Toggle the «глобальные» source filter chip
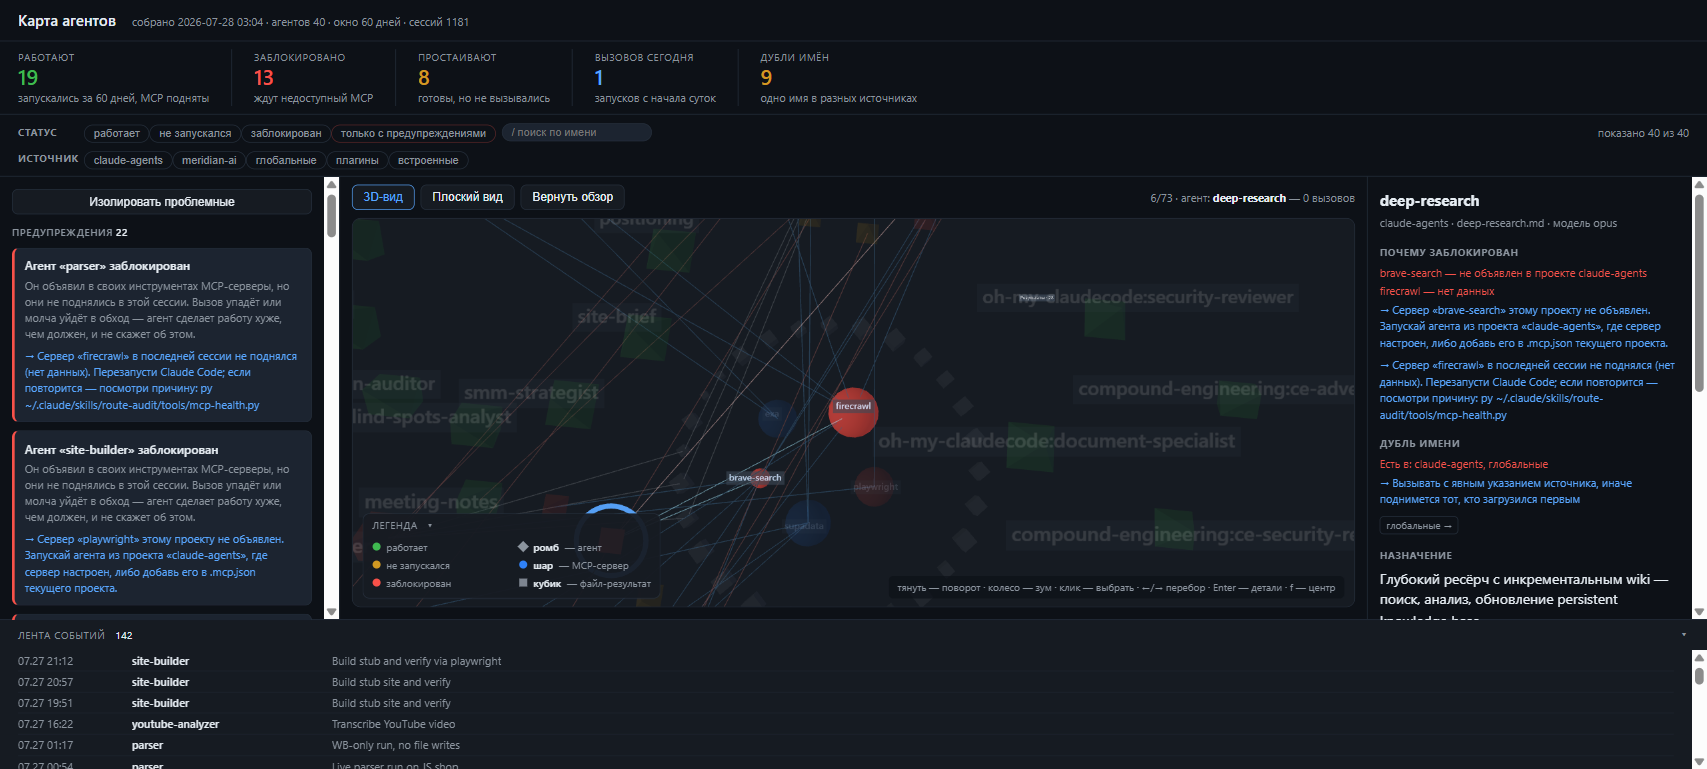This screenshot has height=769, width=1707. 286,160
